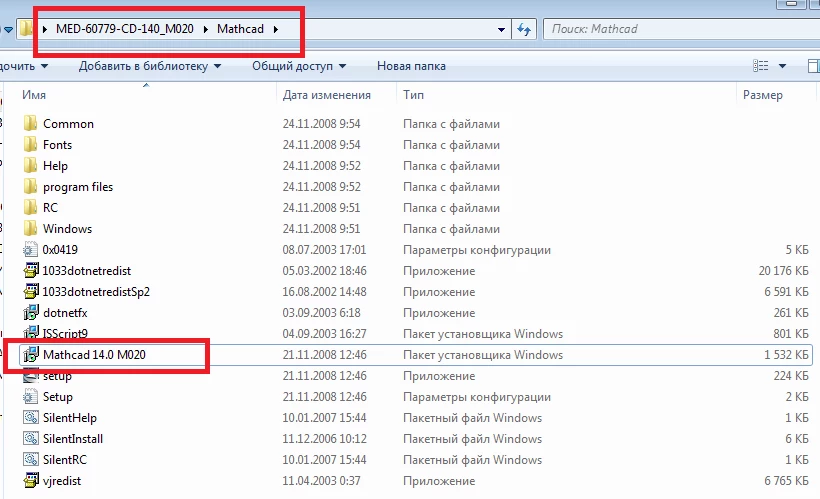
Task: Open the 'Добавить в библиотеку' menu
Action: coord(150,66)
